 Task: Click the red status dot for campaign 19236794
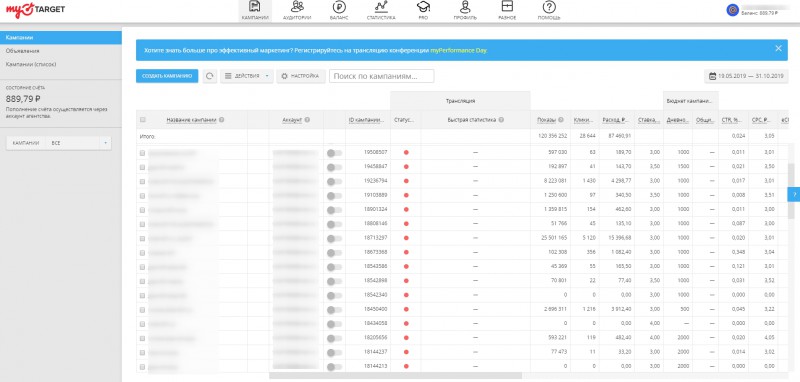click(406, 181)
